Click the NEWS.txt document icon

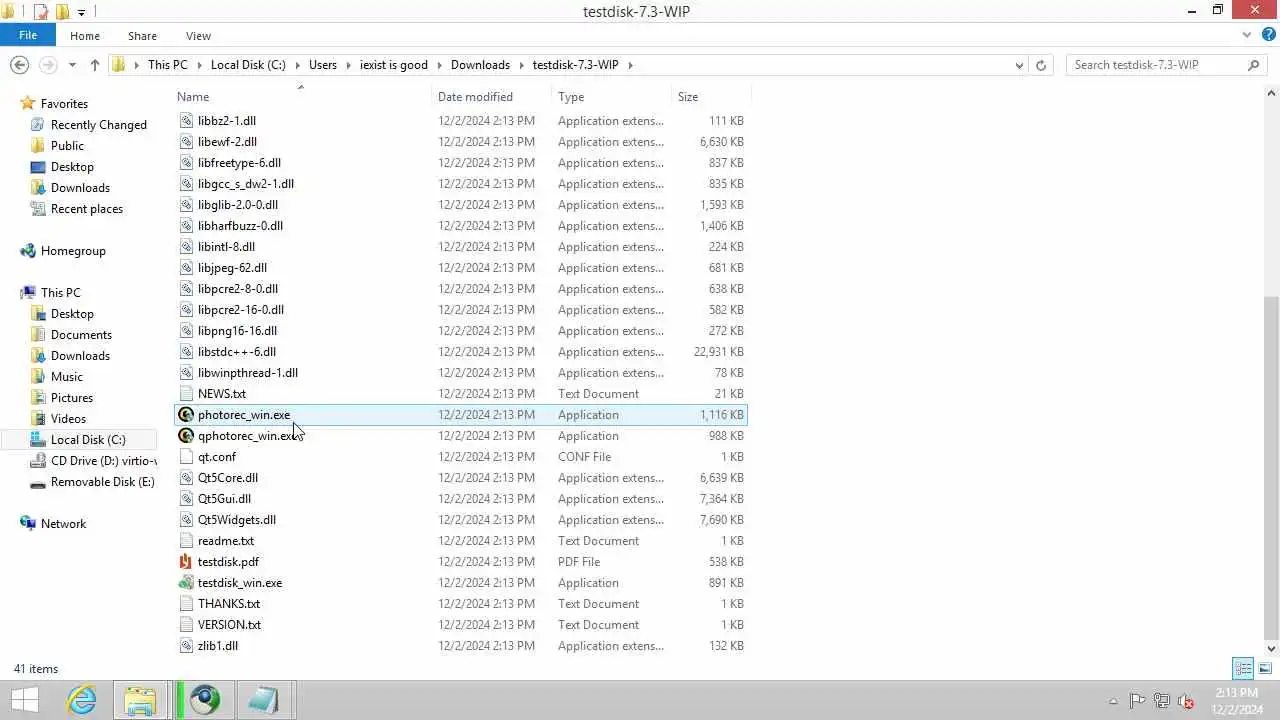point(186,394)
